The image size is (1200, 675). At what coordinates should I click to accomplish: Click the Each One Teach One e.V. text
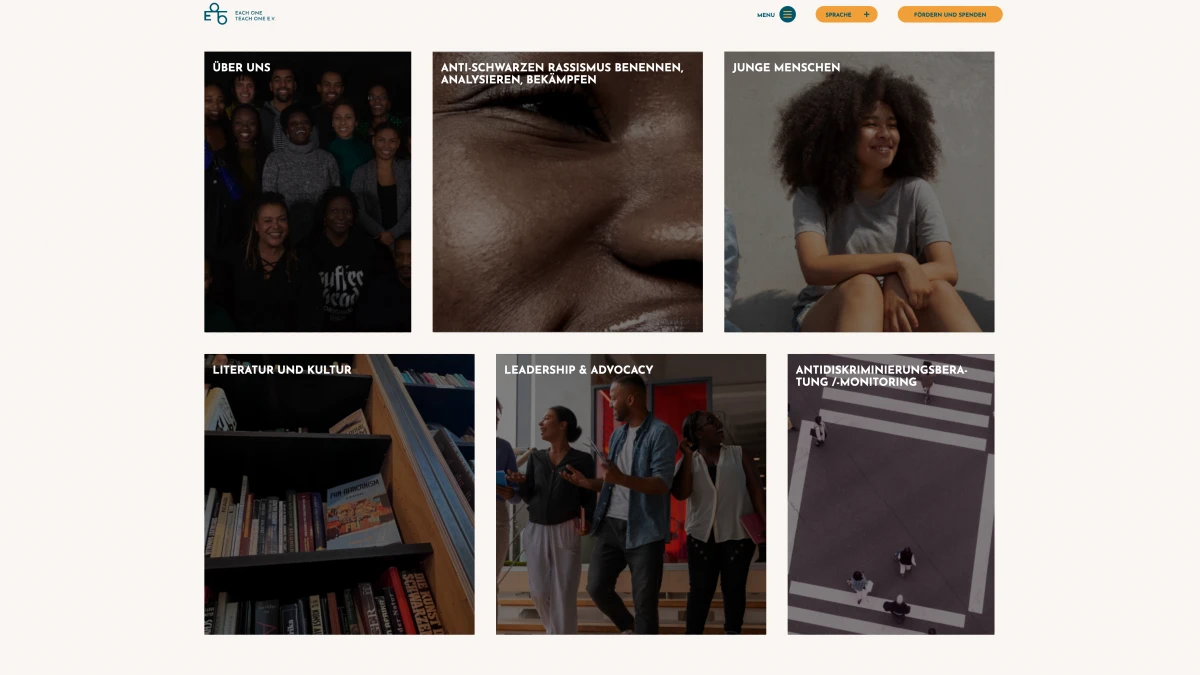click(x=254, y=16)
